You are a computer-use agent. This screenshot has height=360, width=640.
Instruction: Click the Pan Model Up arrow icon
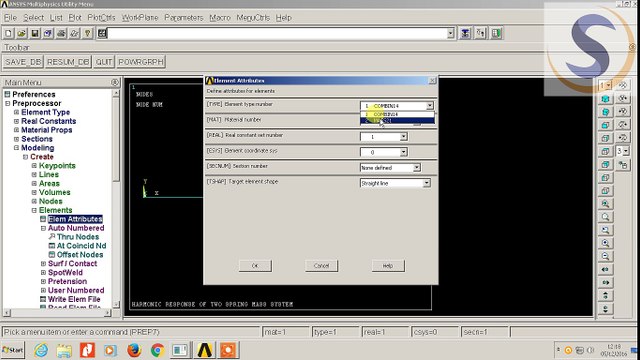(605, 296)
